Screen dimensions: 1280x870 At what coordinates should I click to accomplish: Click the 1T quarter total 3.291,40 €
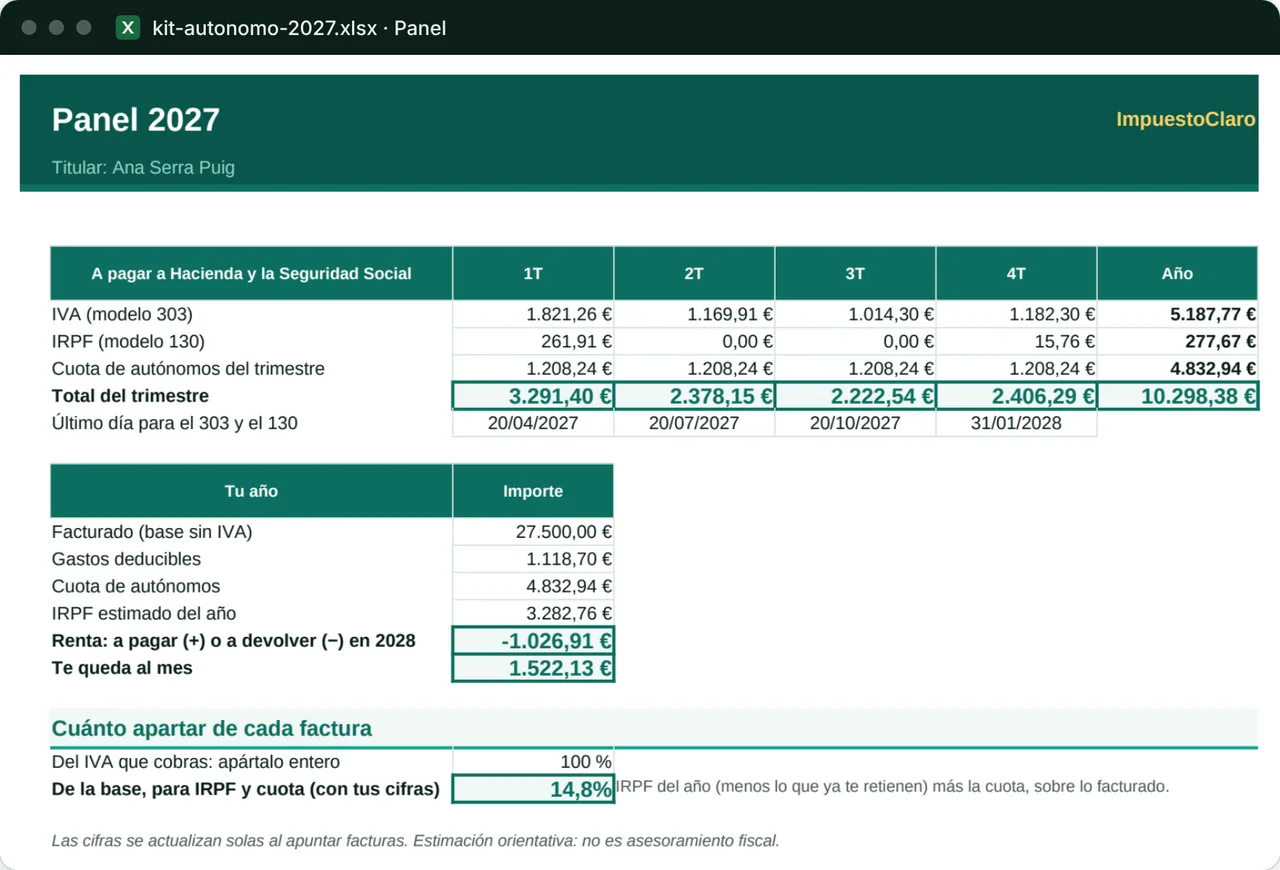click(x=533, y=396)
